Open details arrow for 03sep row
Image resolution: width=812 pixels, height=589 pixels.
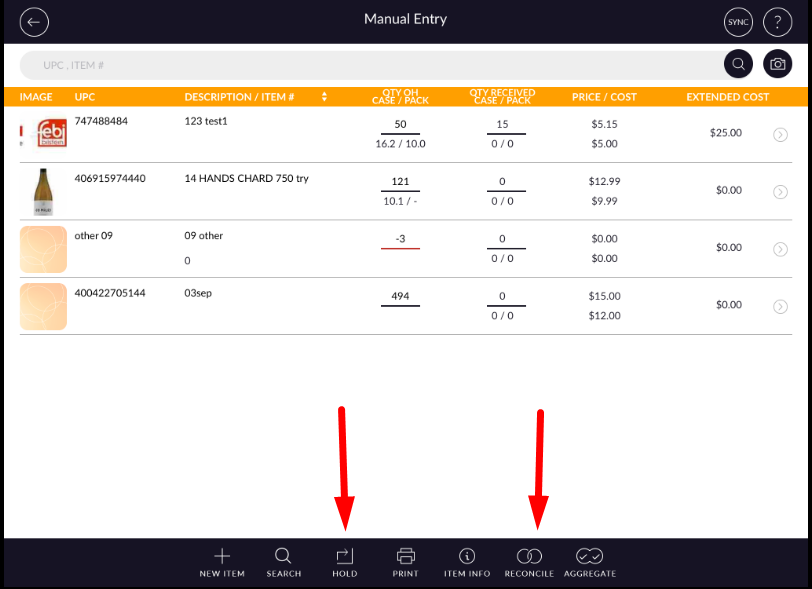pos(780,306)
